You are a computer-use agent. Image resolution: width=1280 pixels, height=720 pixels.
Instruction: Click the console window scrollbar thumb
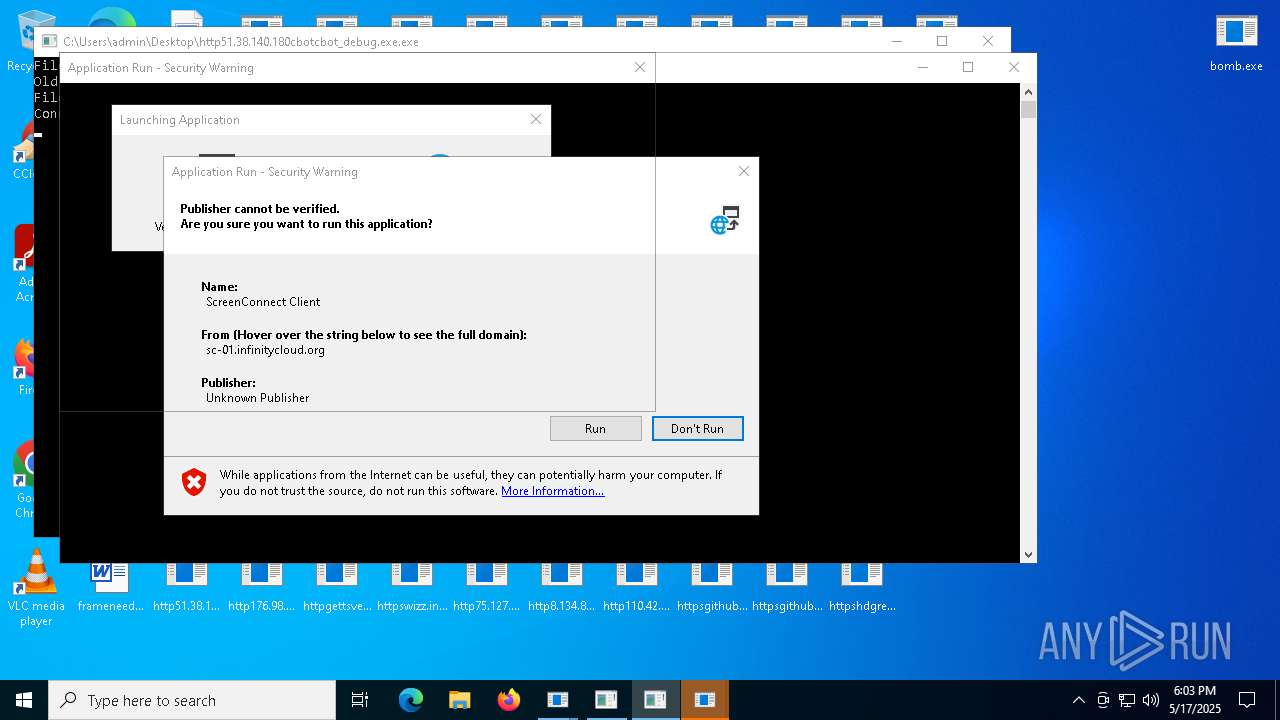[1028, 109]
